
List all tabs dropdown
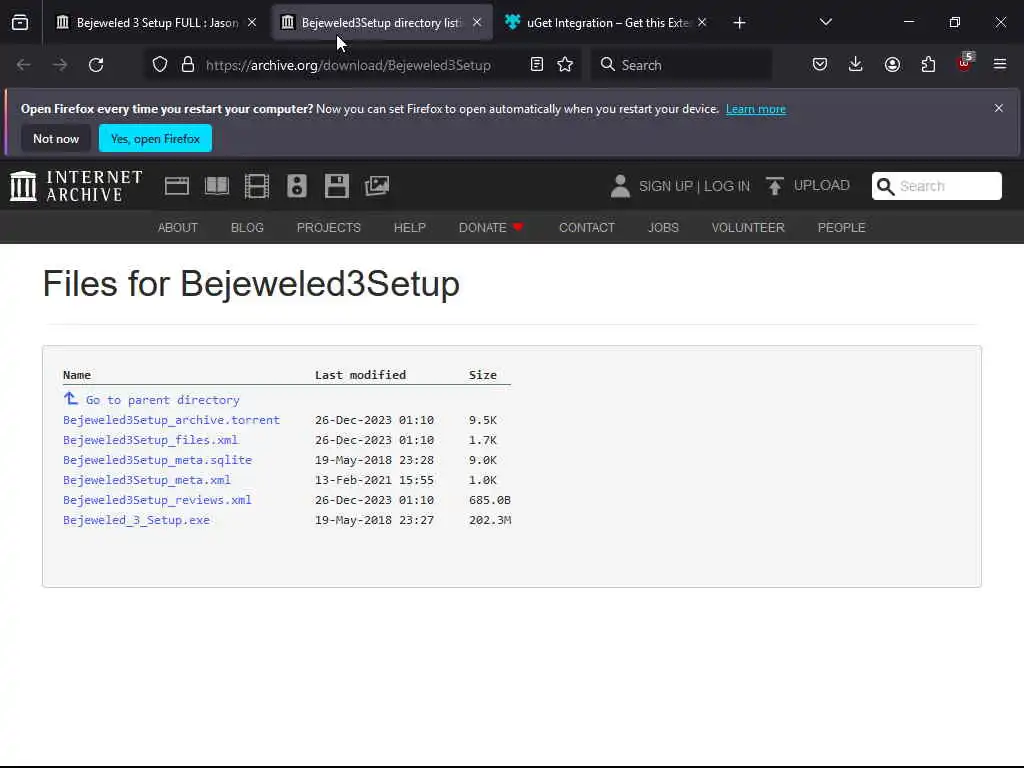(x=825, y=22)
